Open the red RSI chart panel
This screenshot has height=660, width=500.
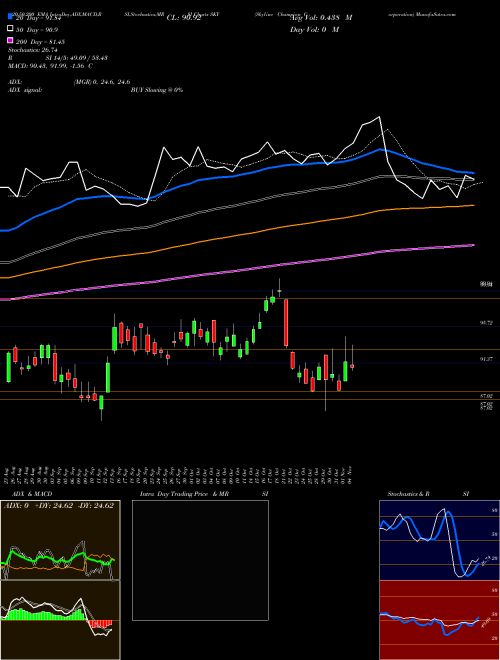click(439, 620)
